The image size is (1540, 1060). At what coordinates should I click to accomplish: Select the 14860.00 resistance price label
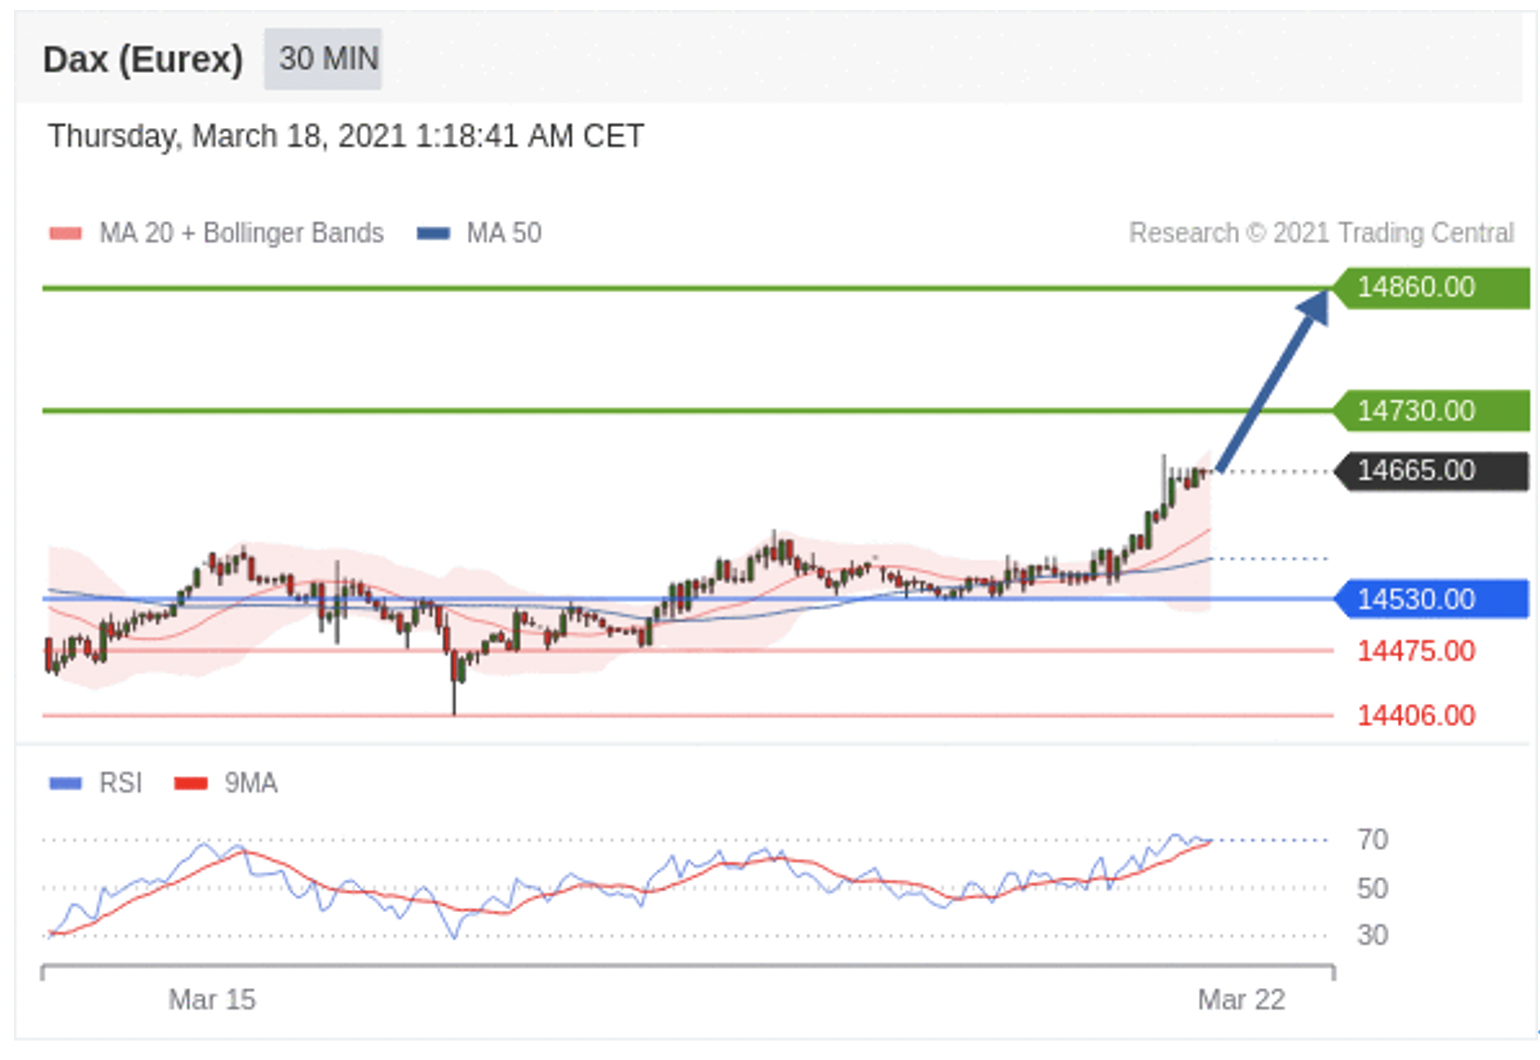(x=1431, y=288)
